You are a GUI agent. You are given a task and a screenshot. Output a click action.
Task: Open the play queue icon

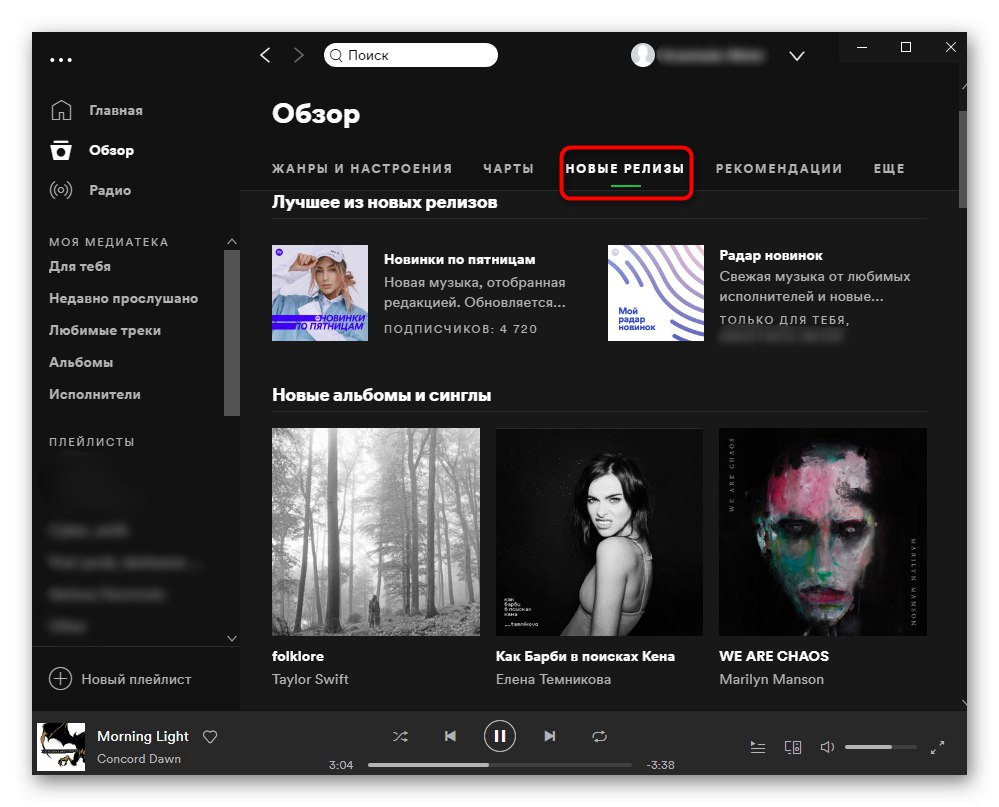(x=758, y=747)
